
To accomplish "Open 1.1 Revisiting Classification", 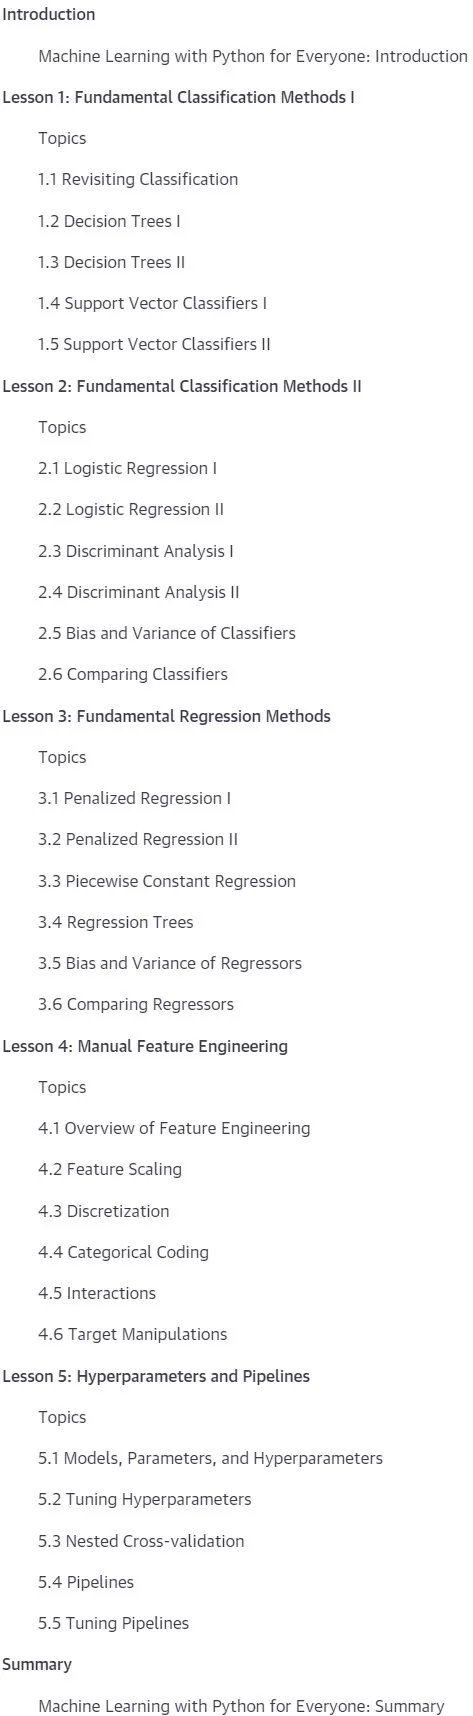I will (138, 180).
